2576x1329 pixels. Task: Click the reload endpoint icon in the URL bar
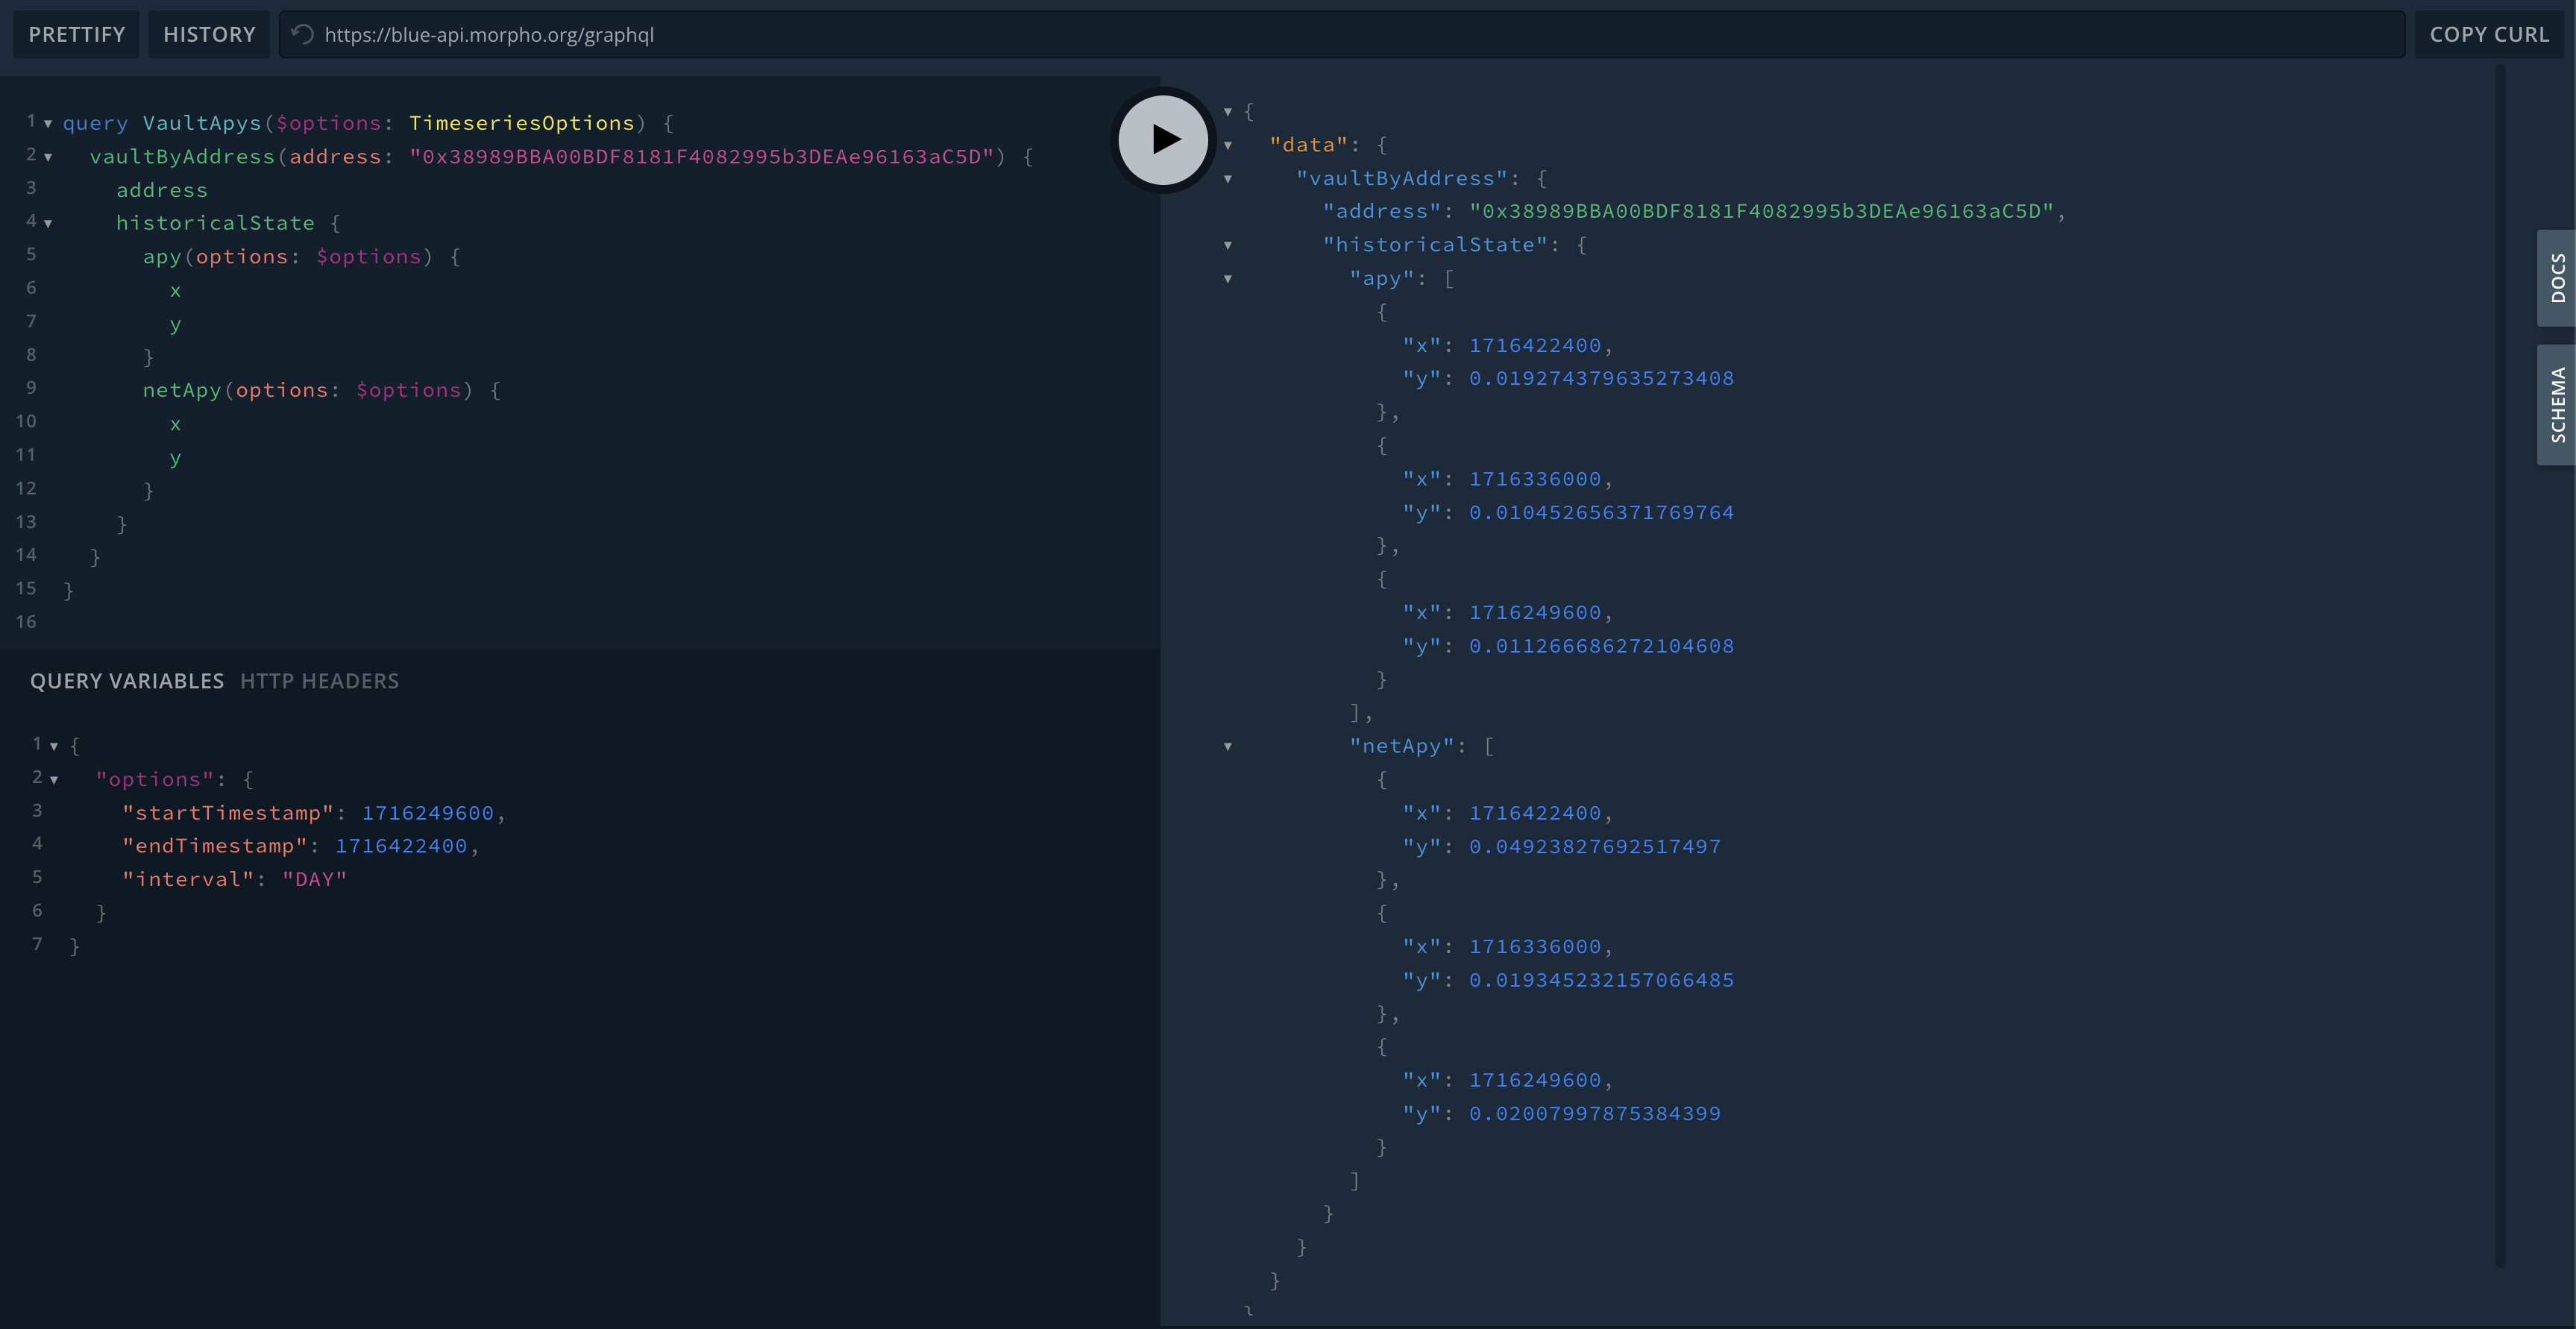(302, 35)
